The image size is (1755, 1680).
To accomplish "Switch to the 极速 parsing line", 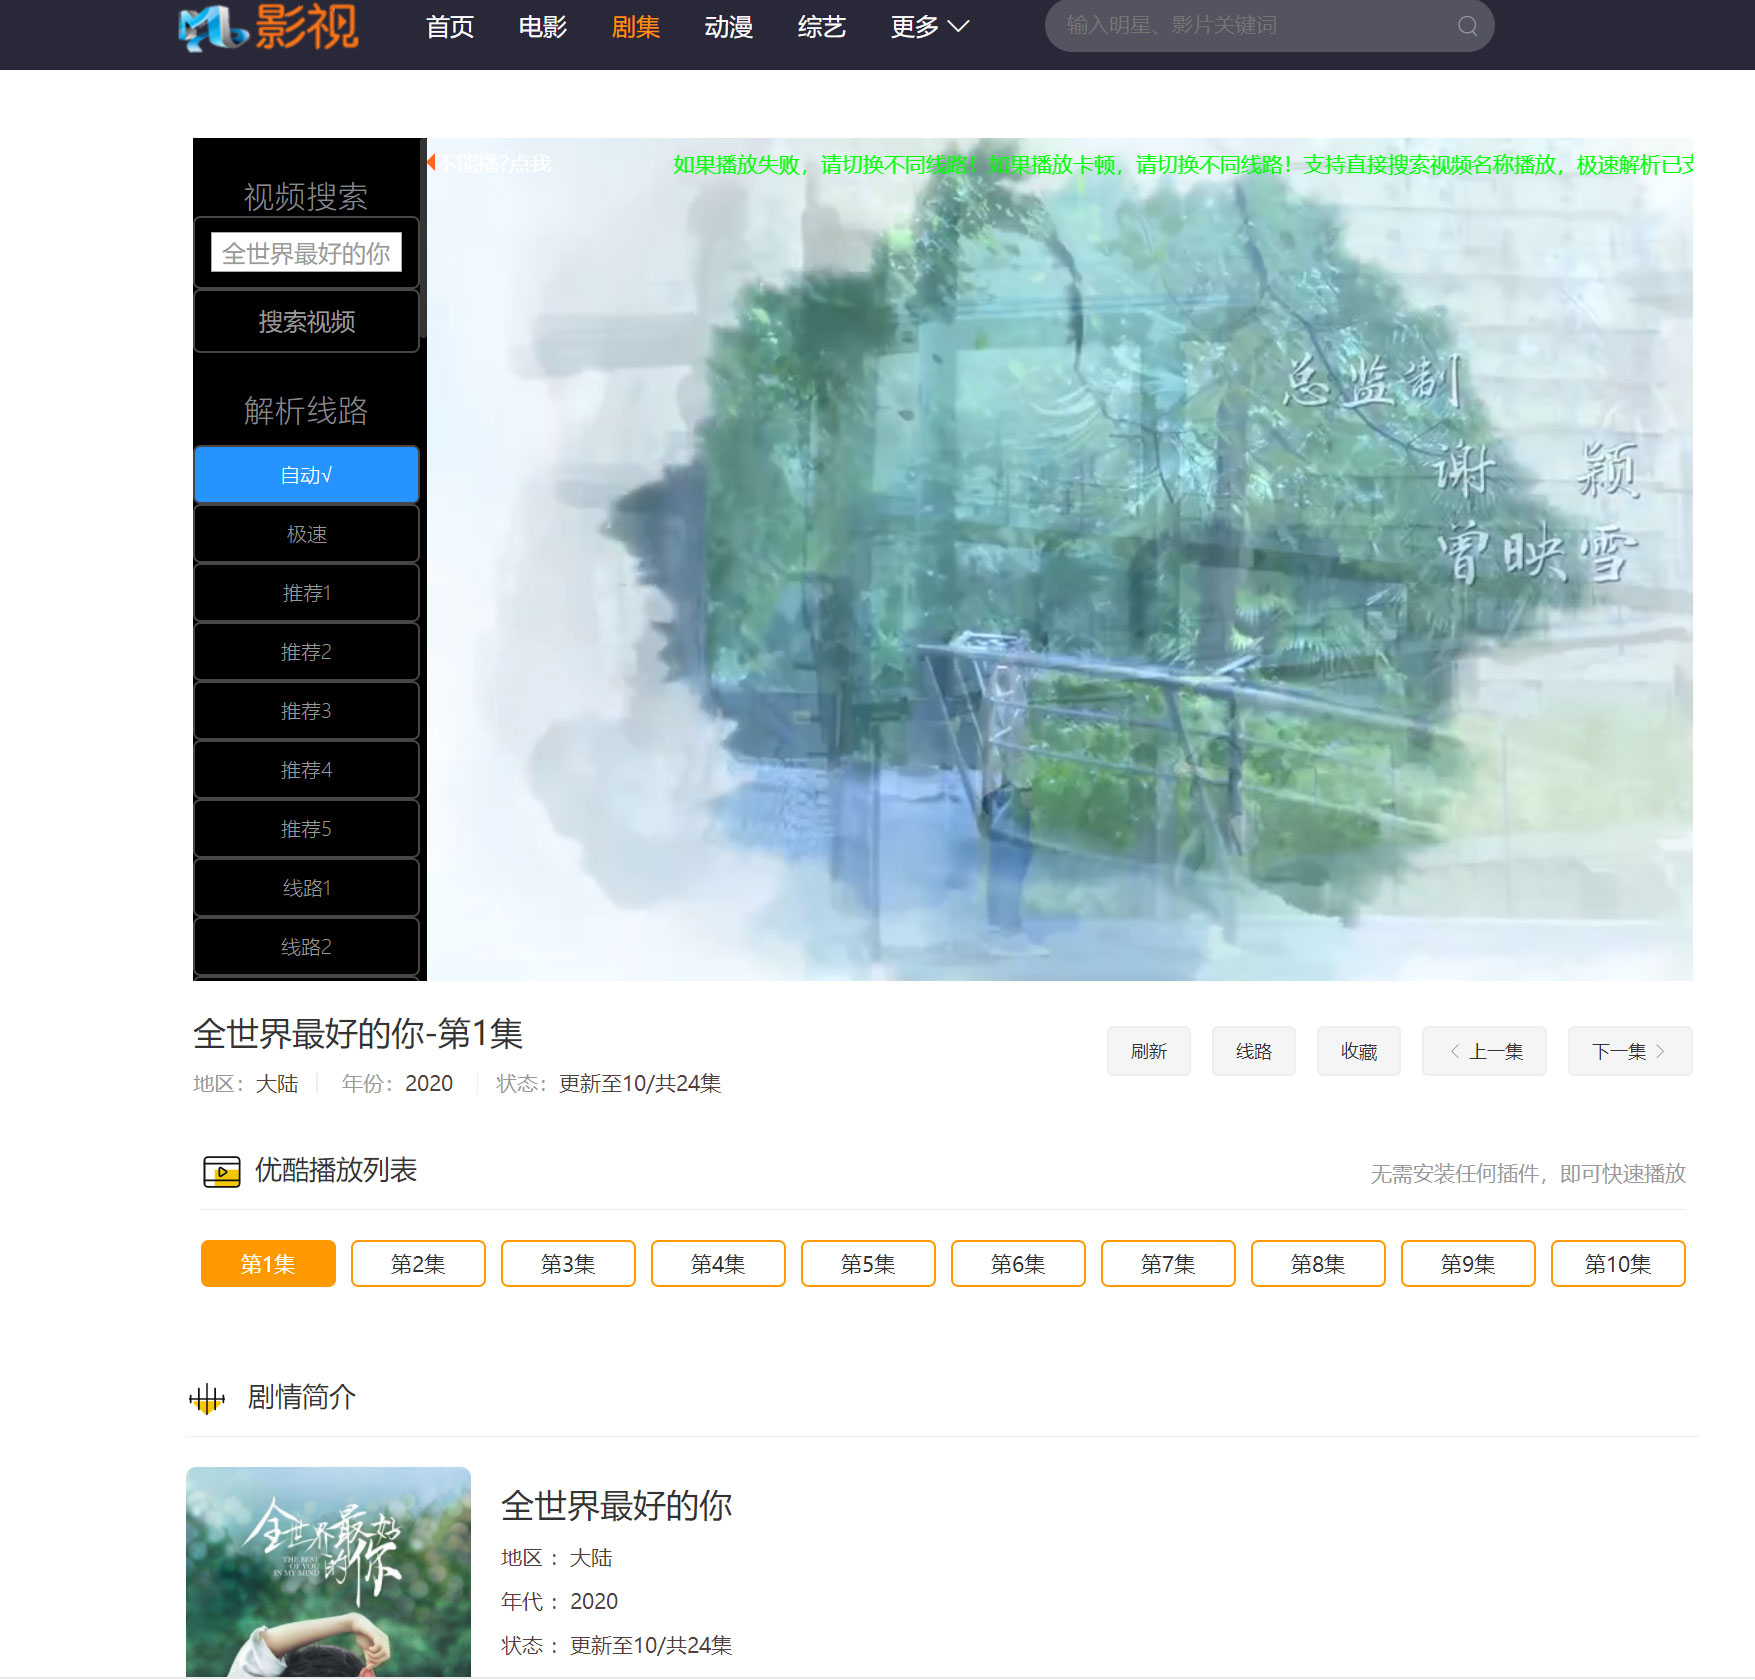I will point(306,533).
